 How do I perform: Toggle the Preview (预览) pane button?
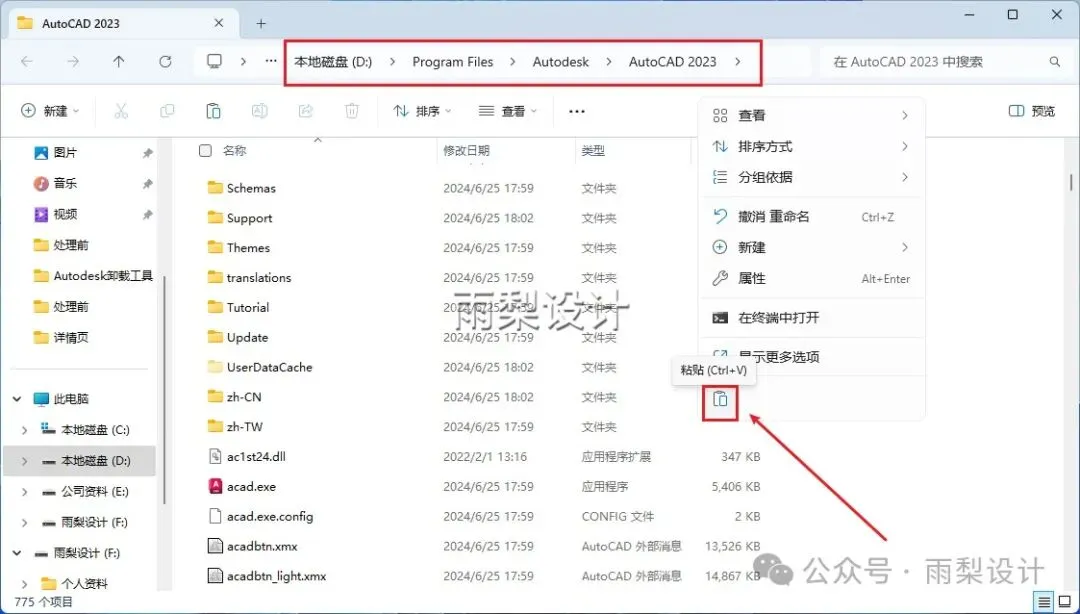pos(1031,111)
